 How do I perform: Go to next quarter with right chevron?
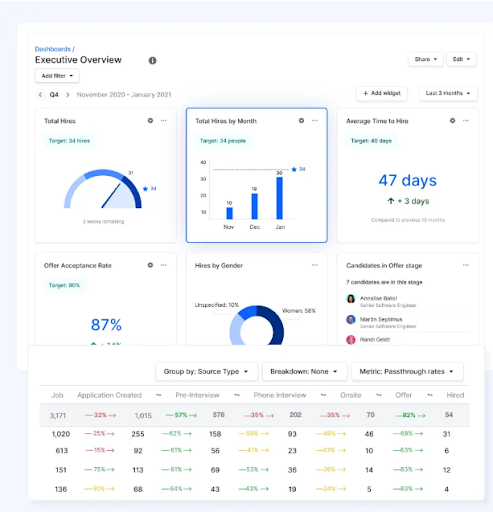coord(68,95)
